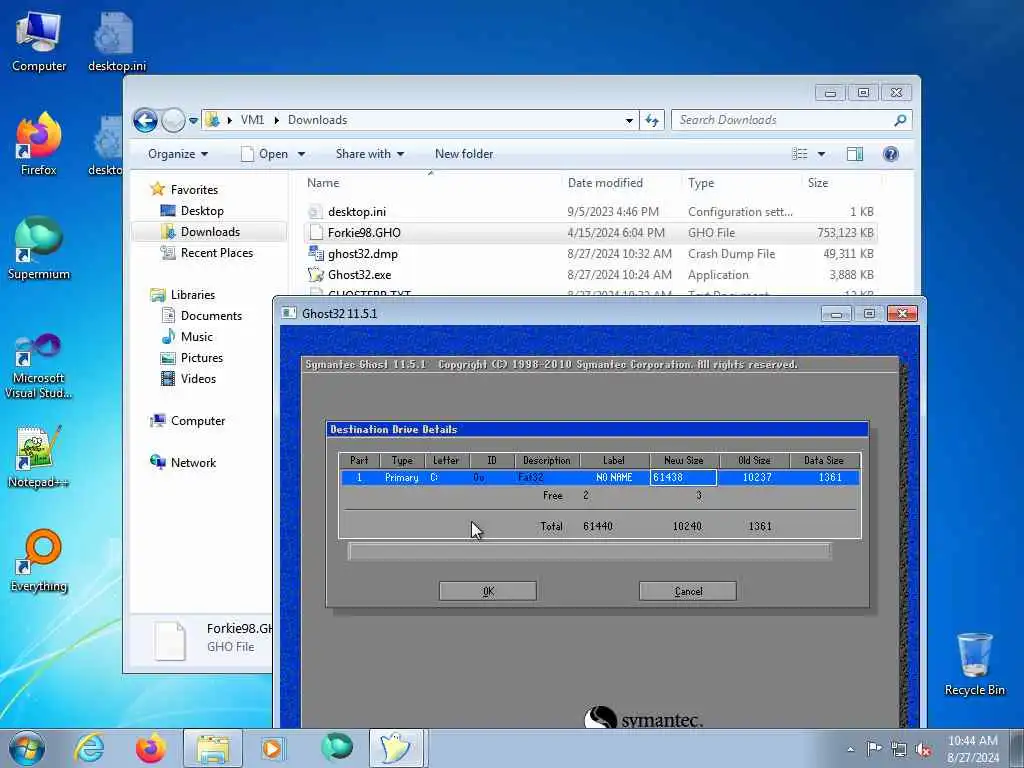Open Explorer help button
Viewport: 1024px width, 768px height.
click(891, 154)
